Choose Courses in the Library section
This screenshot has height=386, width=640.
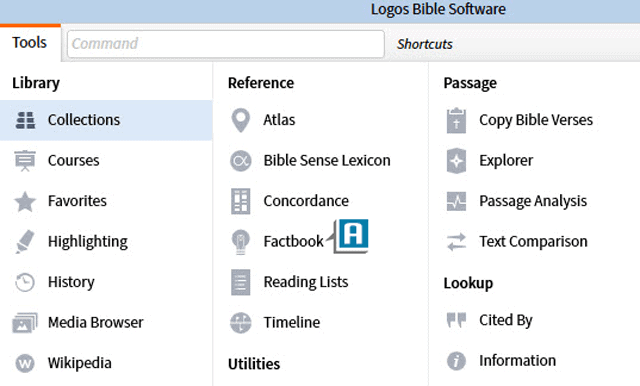click(73, 161)
